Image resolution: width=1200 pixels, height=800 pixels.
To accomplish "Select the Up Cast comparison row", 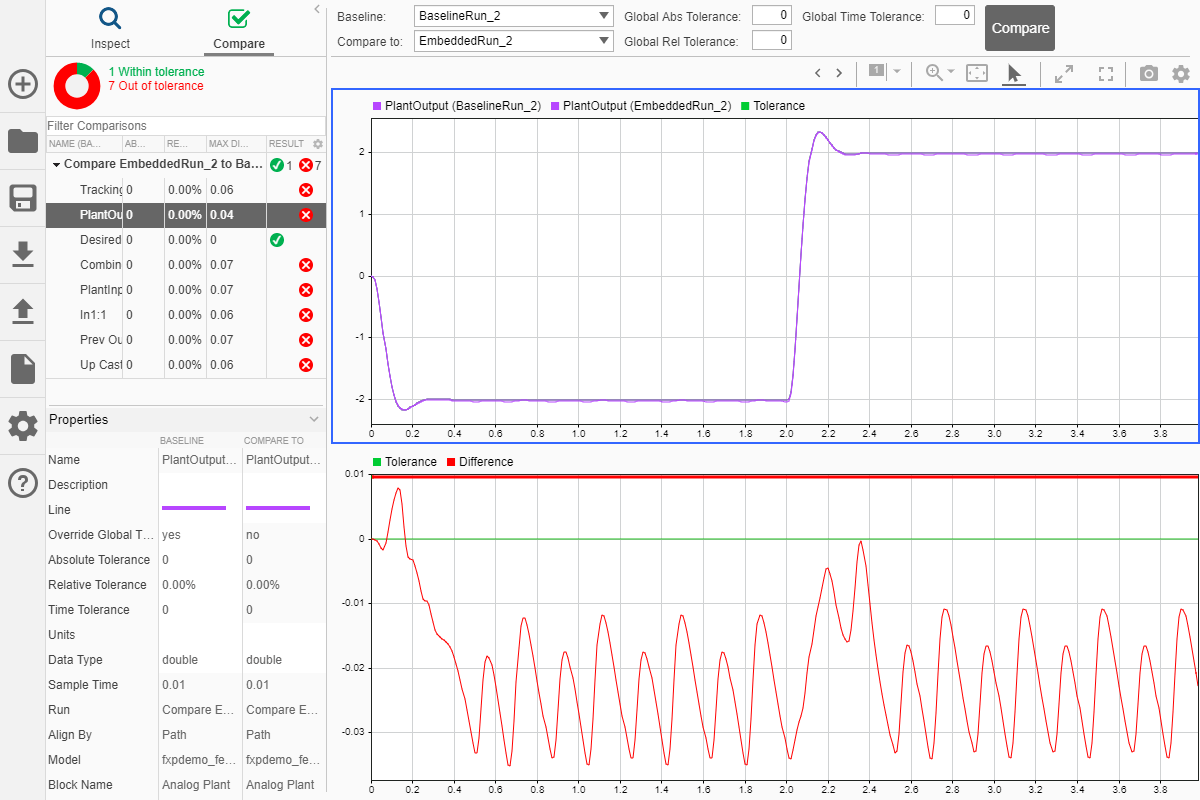I will pos(186,365).
